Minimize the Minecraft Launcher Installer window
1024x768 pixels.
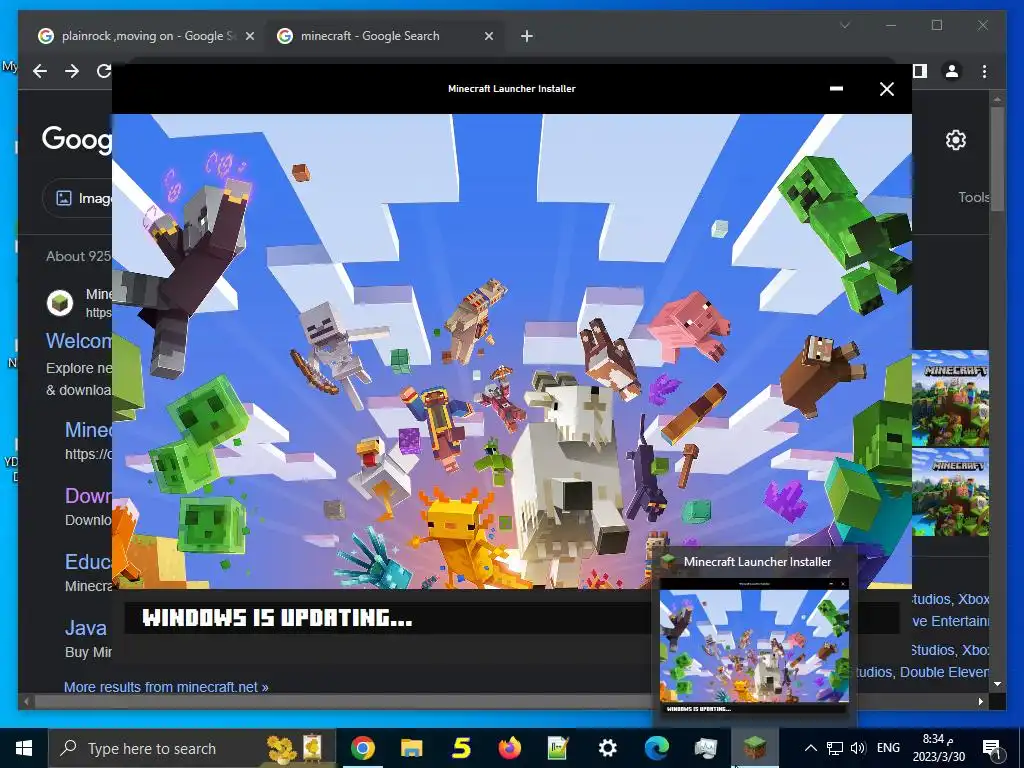click(x=836, y=89)
